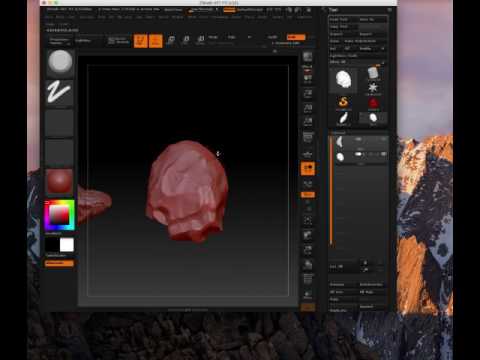
Task: Open the red material sphere selector
Action: click(59, 182)
